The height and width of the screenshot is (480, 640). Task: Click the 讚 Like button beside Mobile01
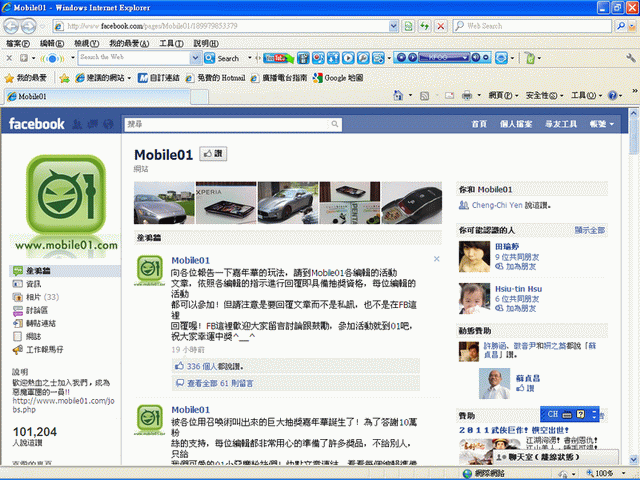[213, 154]
